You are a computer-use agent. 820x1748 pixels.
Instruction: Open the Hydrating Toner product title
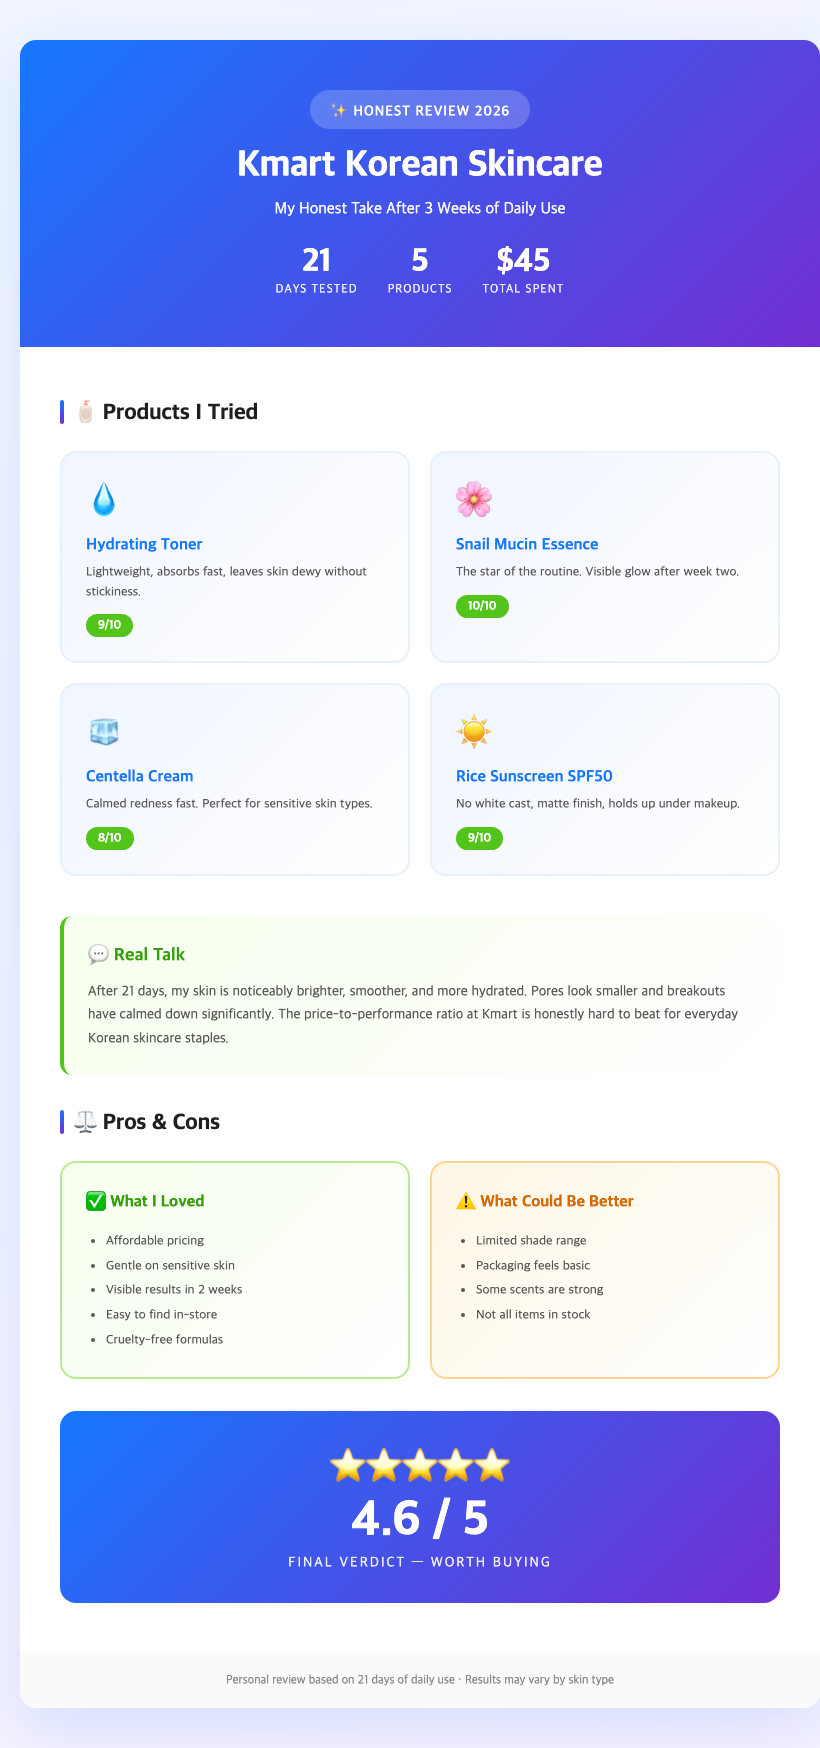(144, 544)
